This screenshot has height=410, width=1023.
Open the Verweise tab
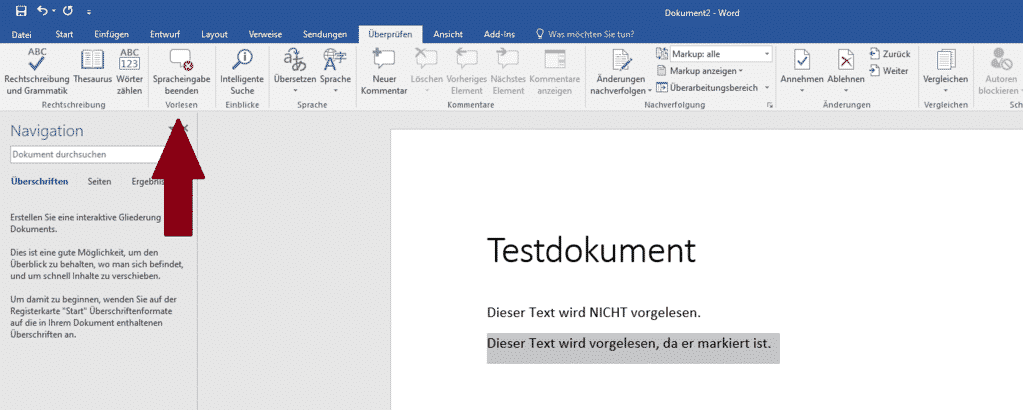tap(264, 35)
